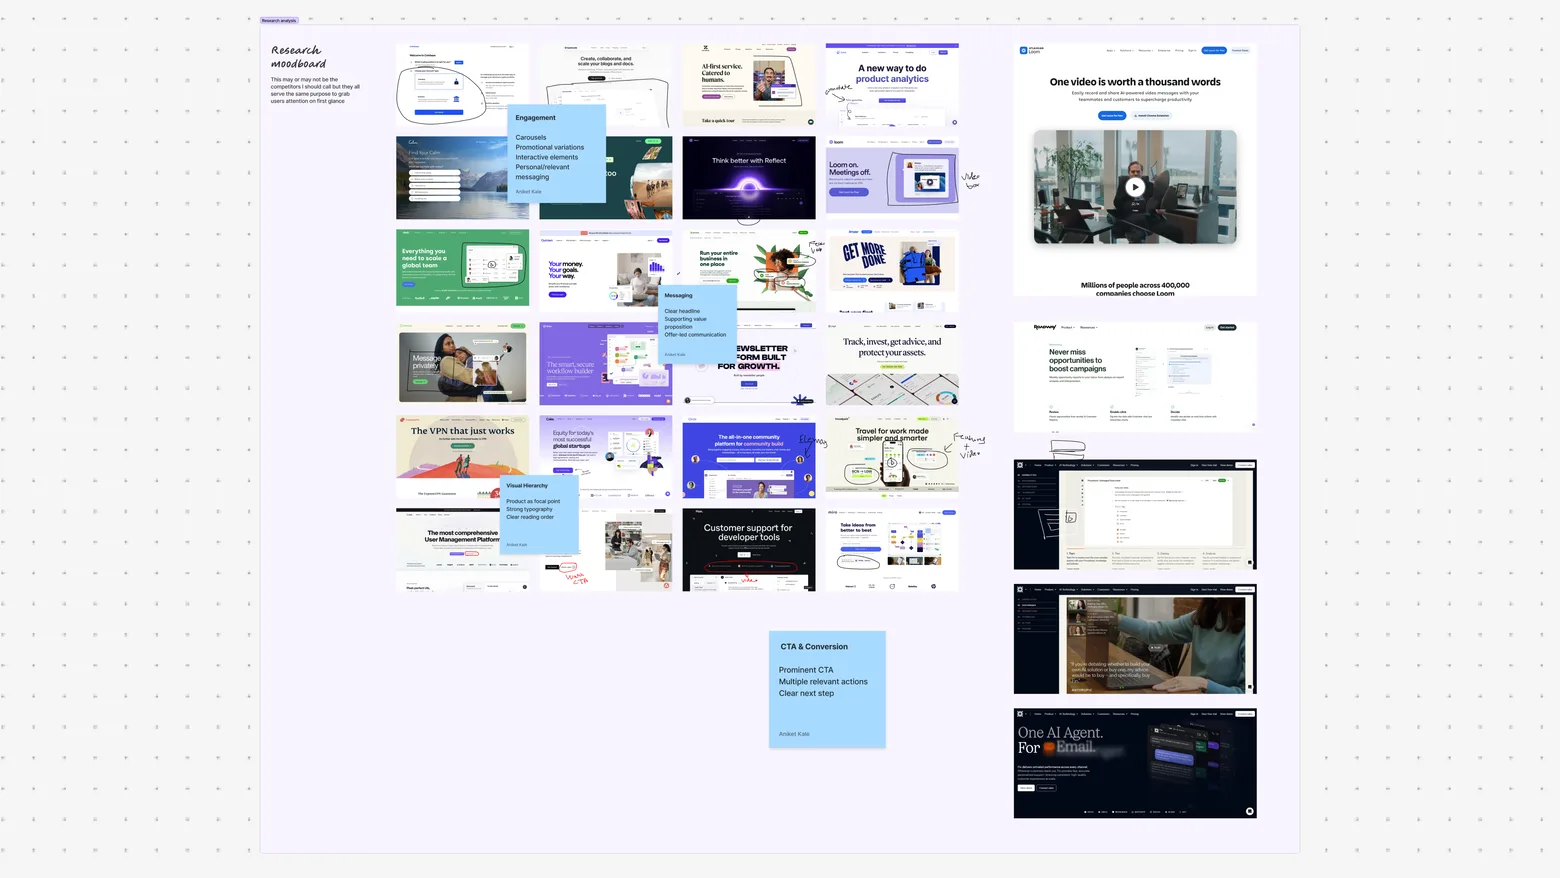Select the "Message privately" screenshot
1560x878 pixels.
462,363
